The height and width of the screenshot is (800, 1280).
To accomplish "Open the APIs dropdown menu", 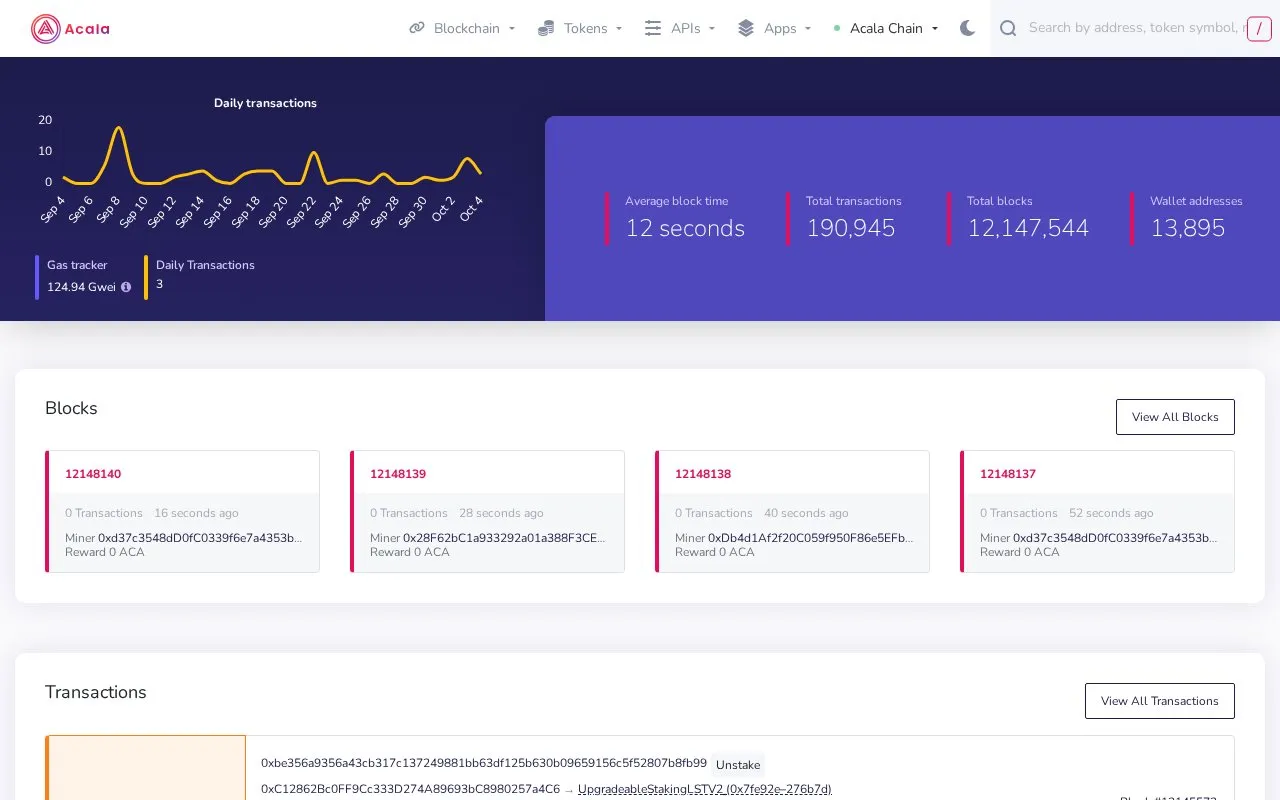I will point(680,28).
